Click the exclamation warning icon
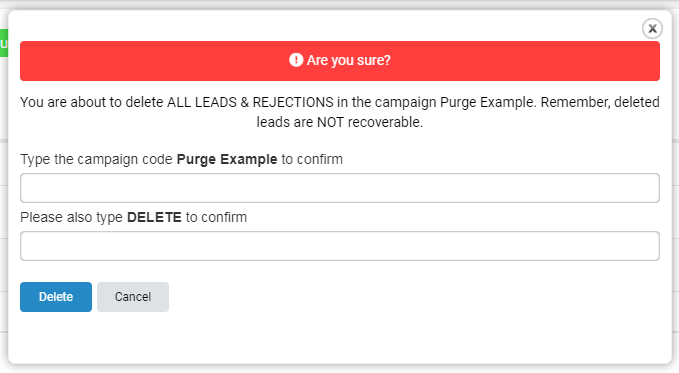The image size is (679, 373). click(296, 60)
